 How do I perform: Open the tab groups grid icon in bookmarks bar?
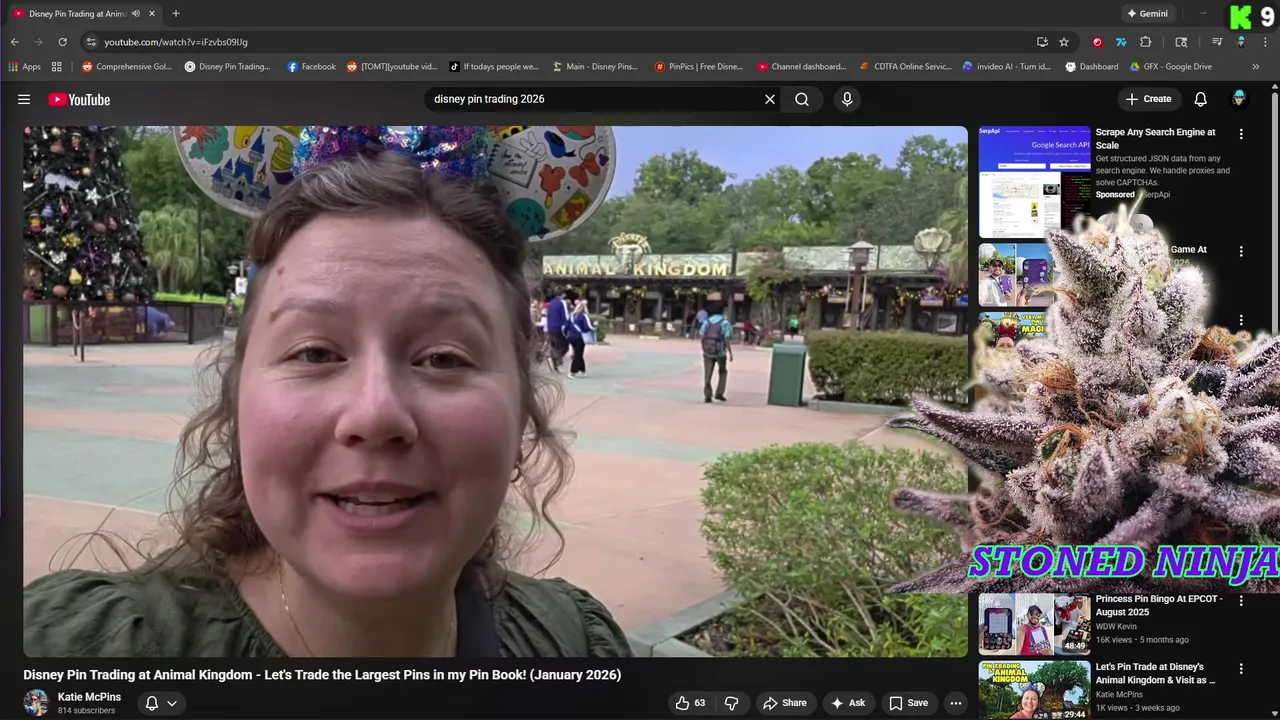click(x=57, y=67)
